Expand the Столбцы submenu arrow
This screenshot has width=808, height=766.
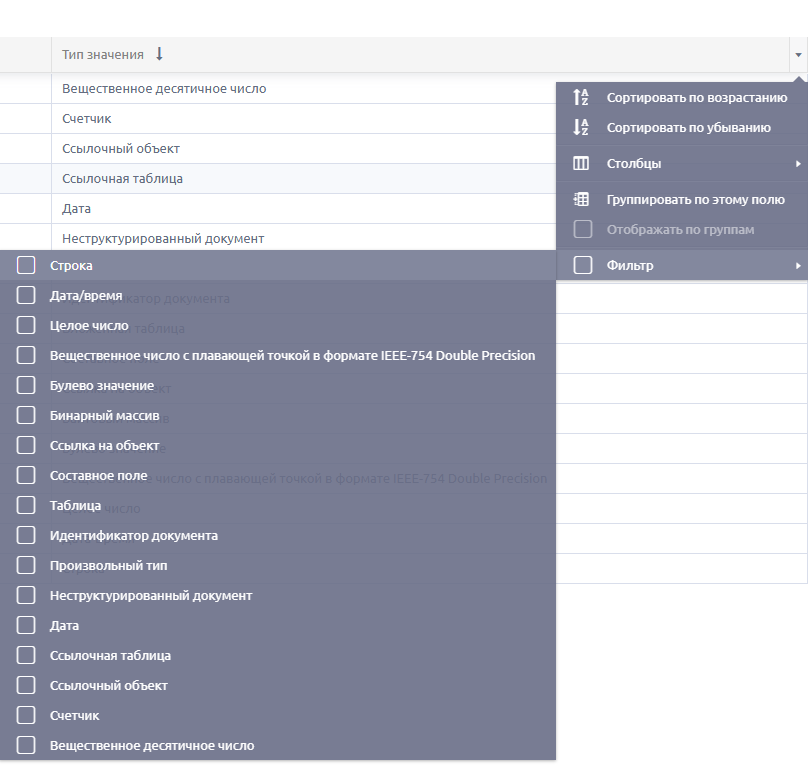tap(798, 164)
